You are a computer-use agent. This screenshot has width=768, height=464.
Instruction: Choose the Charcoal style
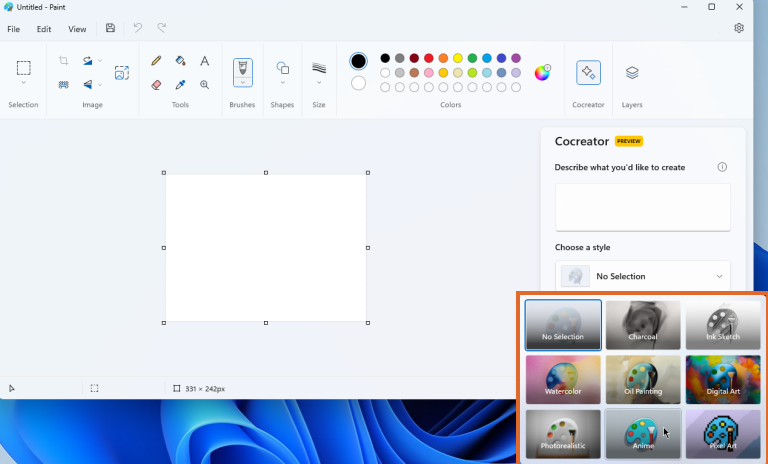(643, 325)
